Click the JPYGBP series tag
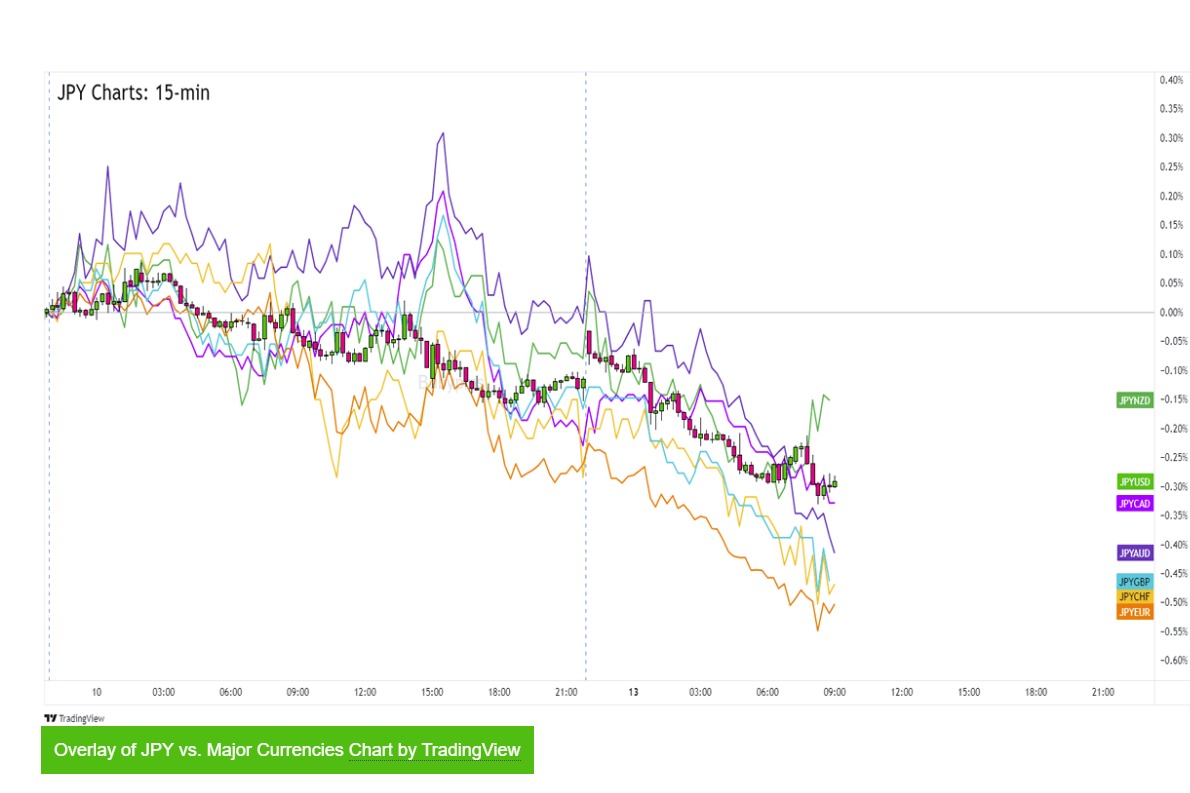 pyautogui.click(x=1135, y=582)
